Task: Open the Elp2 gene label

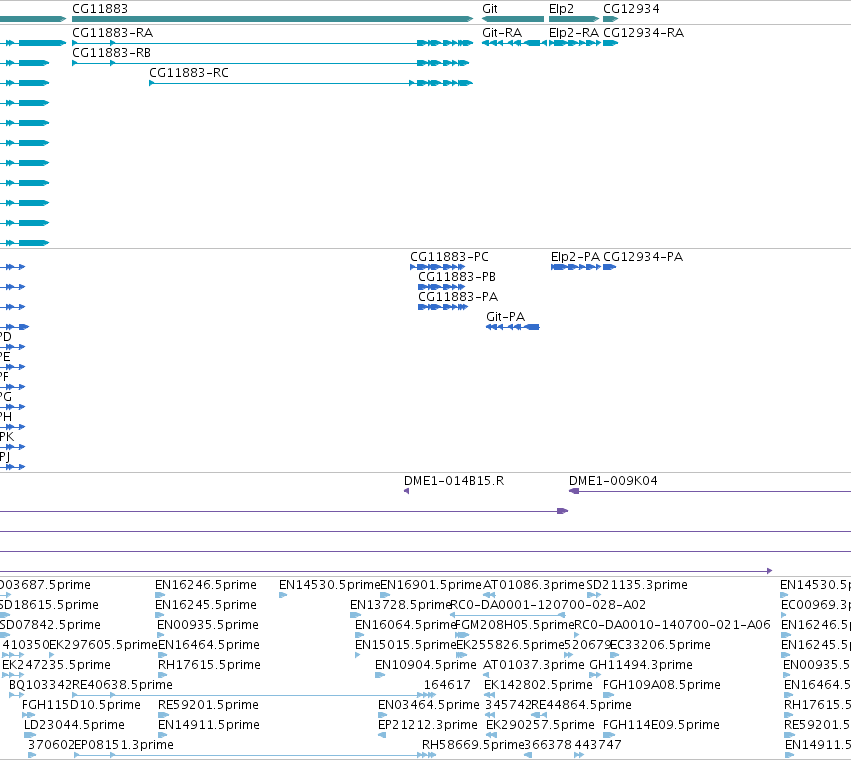Action: pos(561,9)
